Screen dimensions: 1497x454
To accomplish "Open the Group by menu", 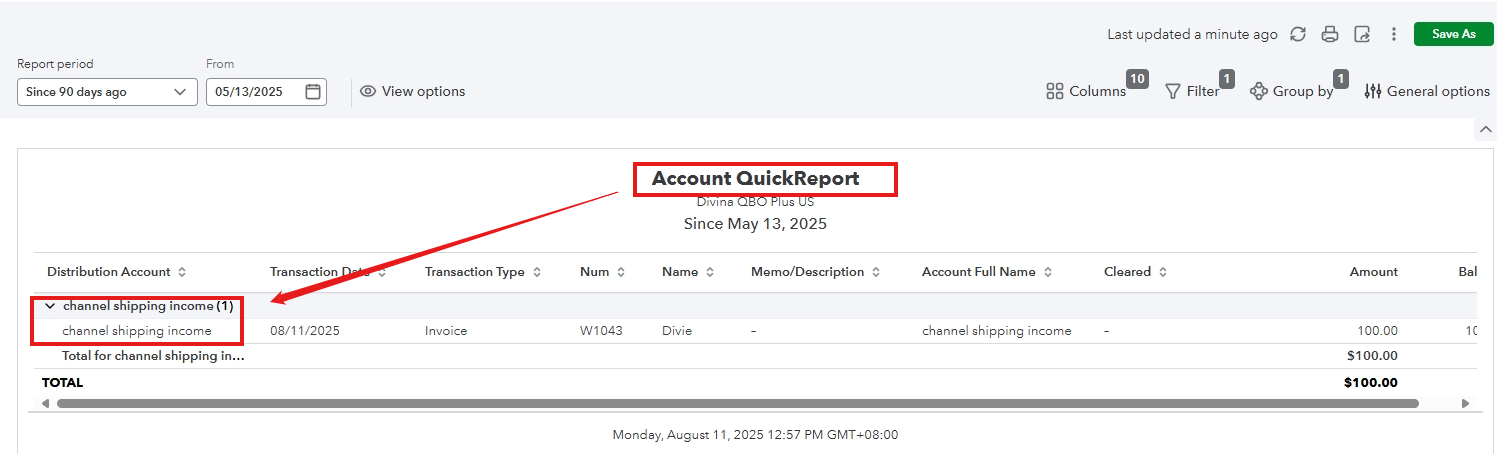I will [1291, 92].
